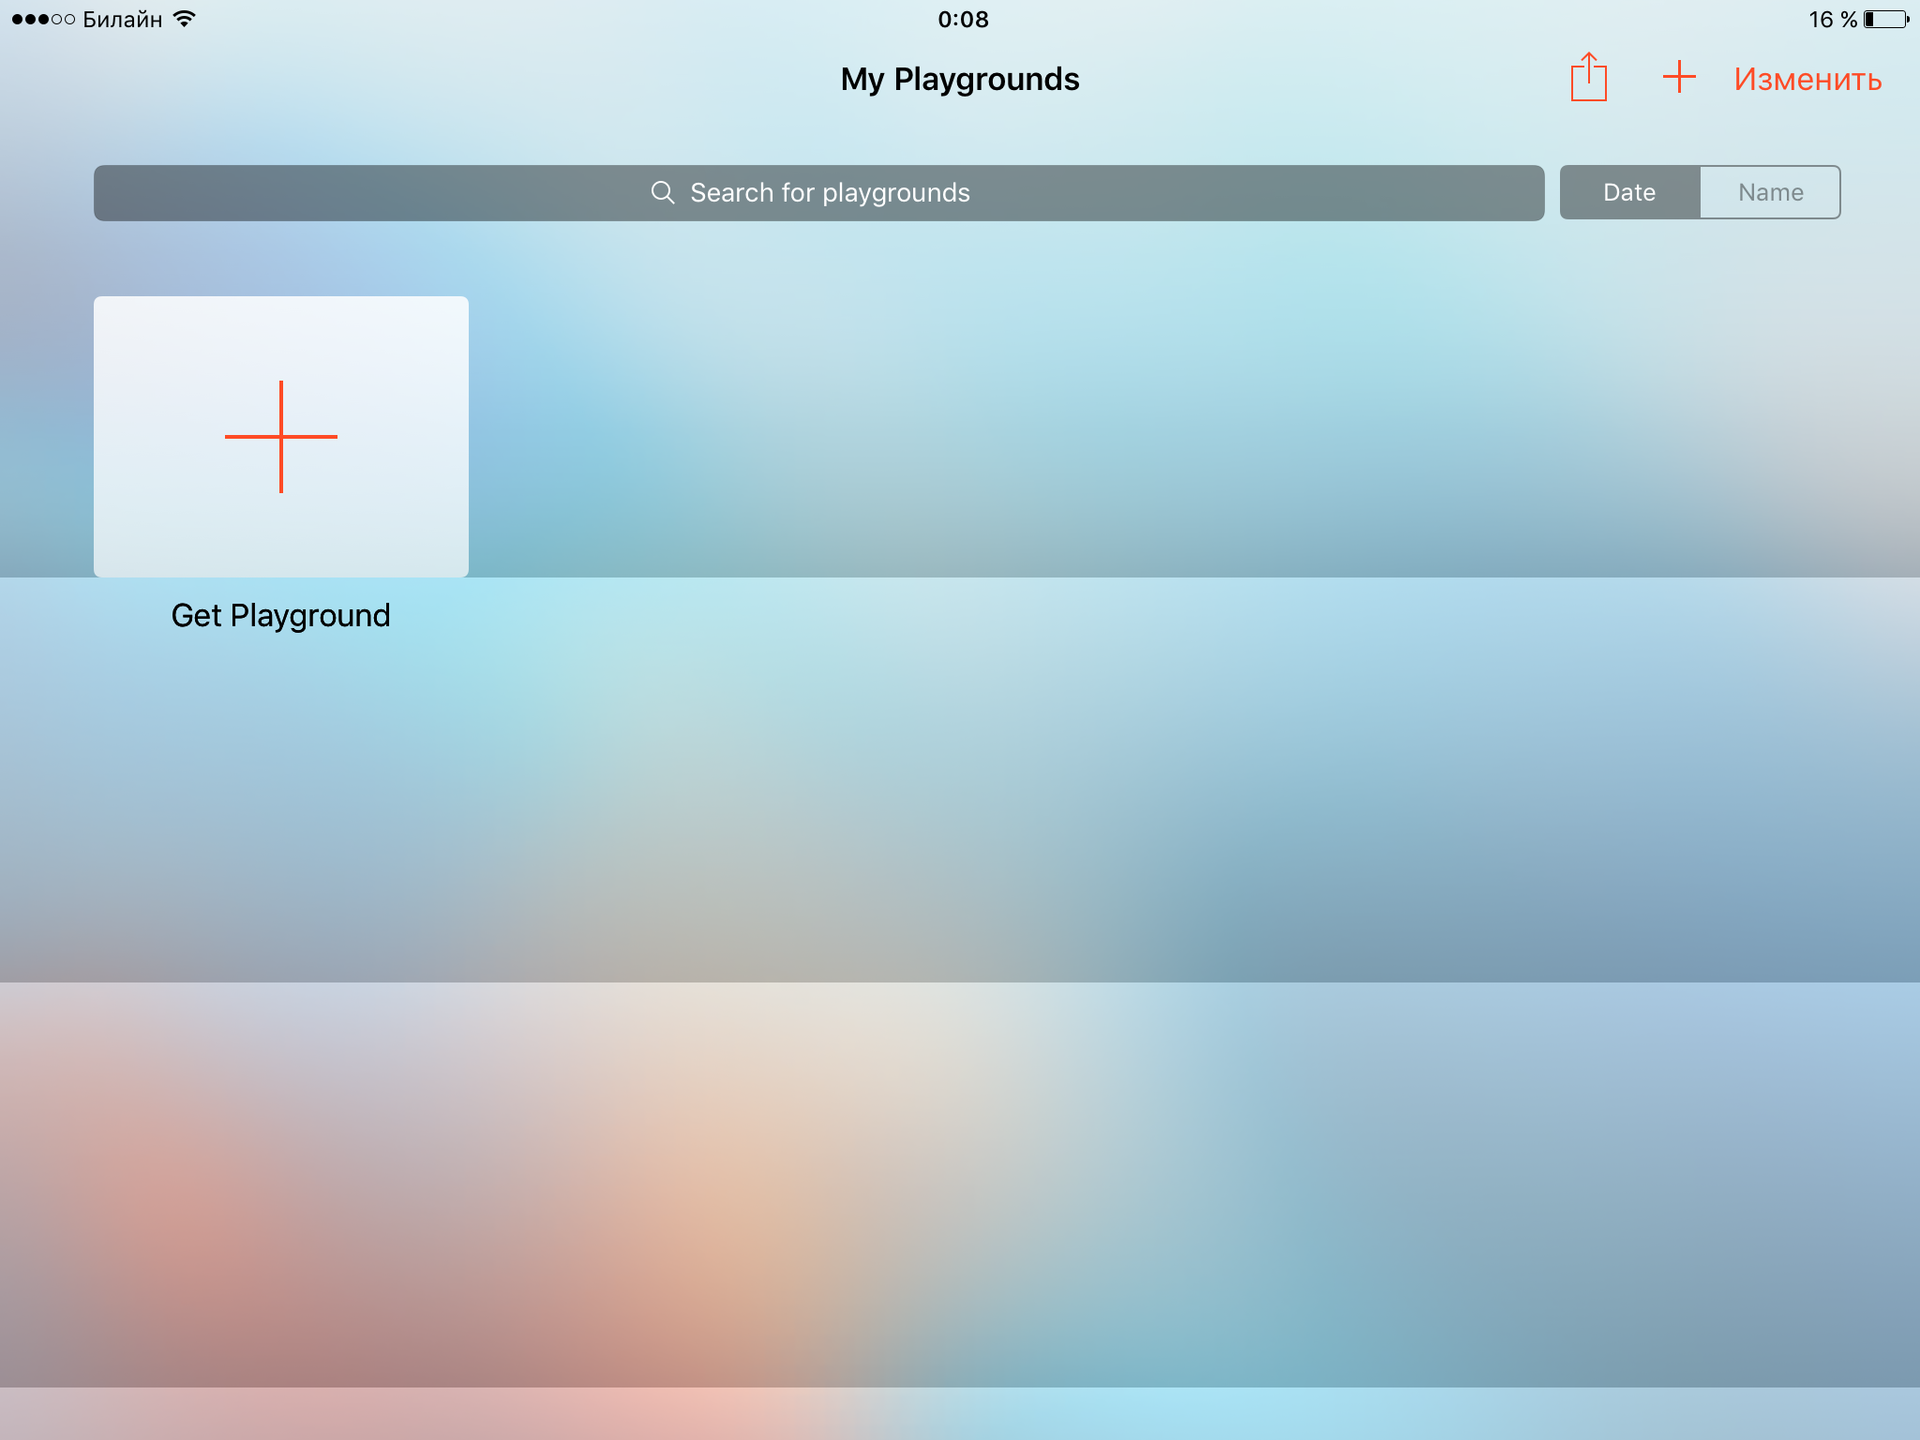Click the Get Playground label
Image resolution: width=1920 pixels, height=1440 pixels.
click(281, 615)
